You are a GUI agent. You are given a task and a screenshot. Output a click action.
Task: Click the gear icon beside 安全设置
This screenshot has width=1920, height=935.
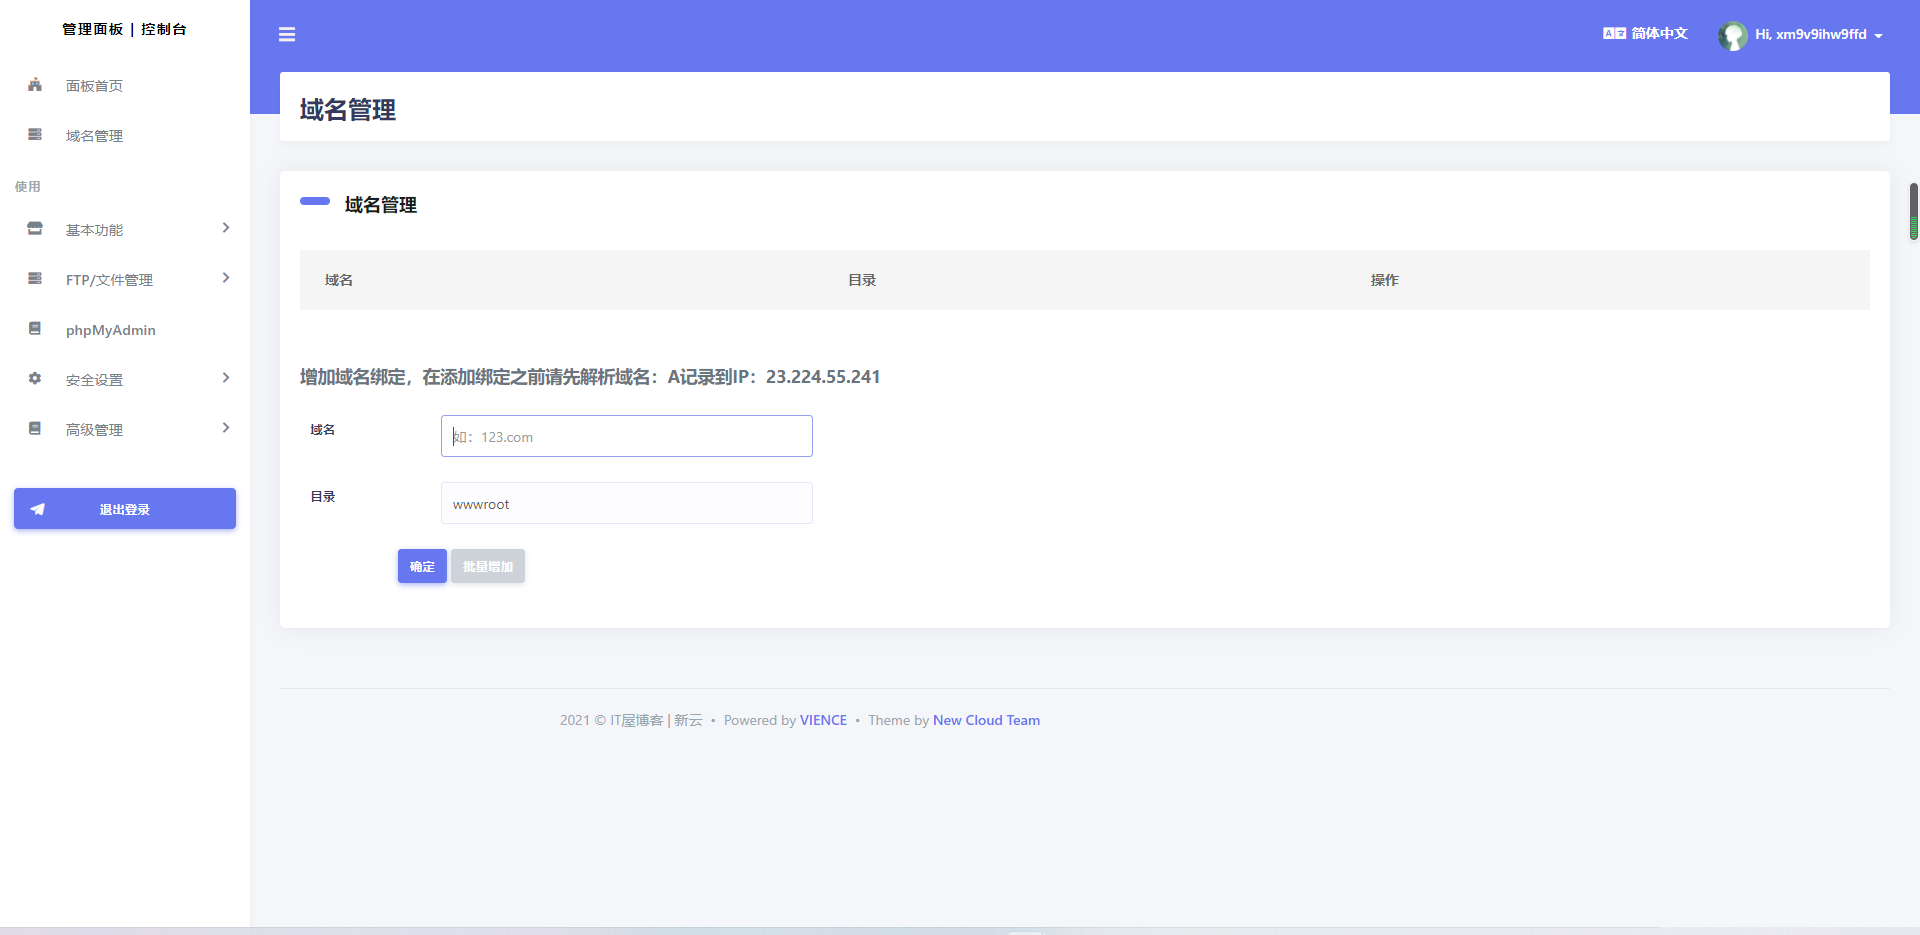coord(35,379)
